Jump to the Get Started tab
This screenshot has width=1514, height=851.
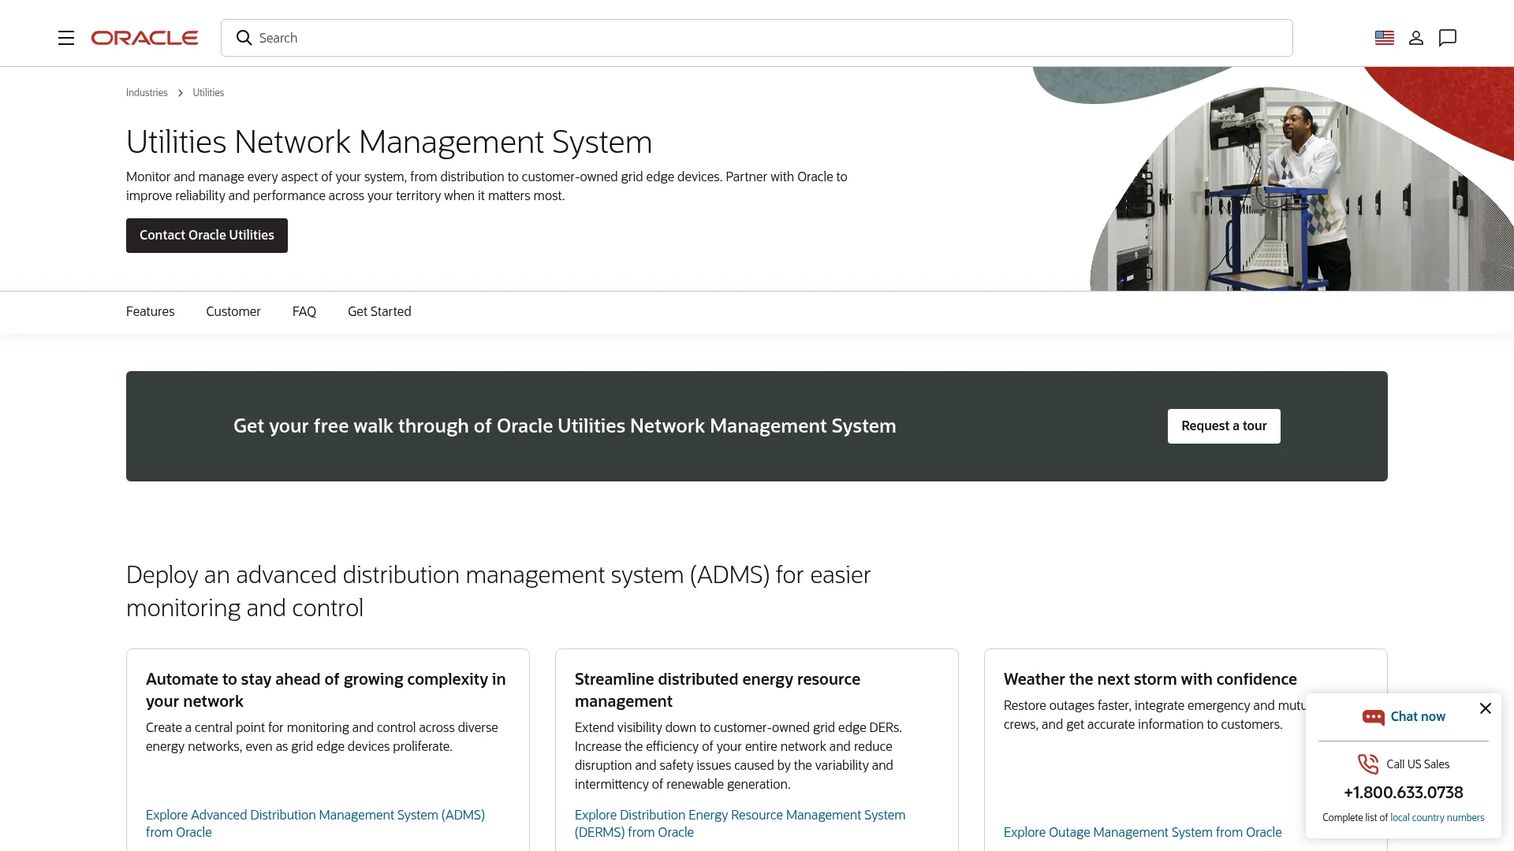point(379,312)
